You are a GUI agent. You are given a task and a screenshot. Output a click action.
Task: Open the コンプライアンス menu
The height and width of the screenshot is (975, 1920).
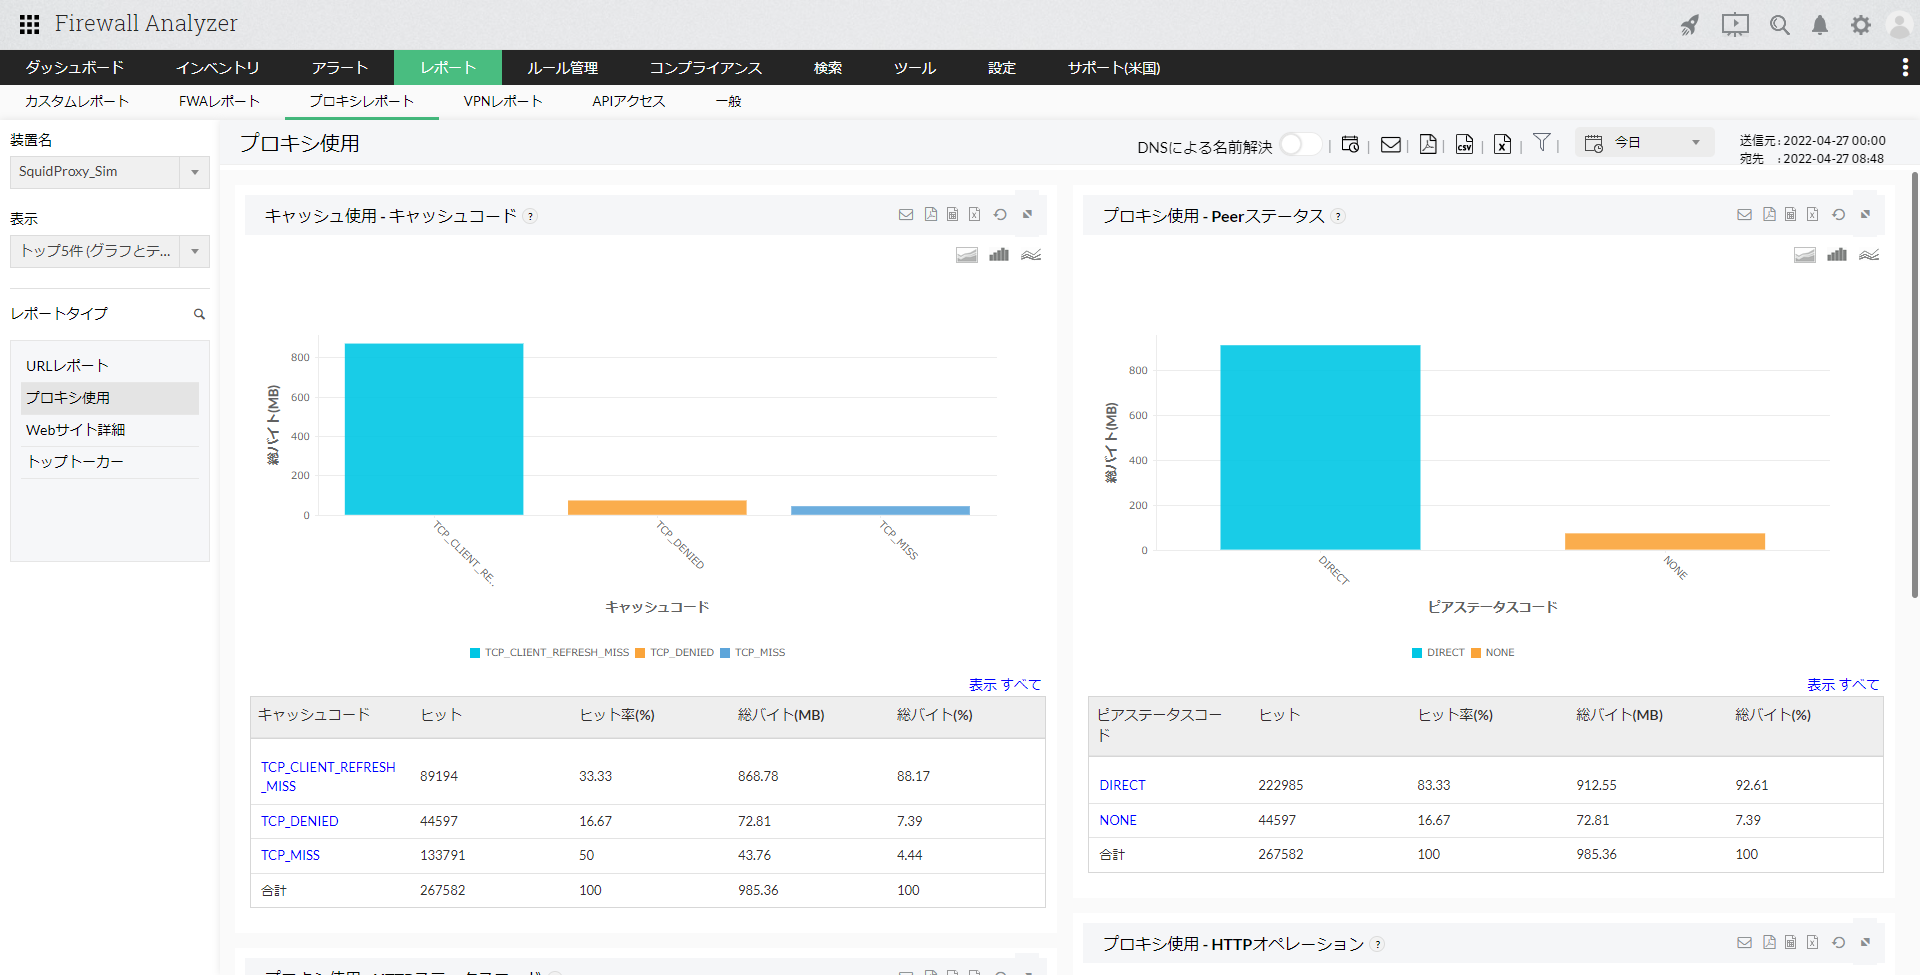pos(705,68)
